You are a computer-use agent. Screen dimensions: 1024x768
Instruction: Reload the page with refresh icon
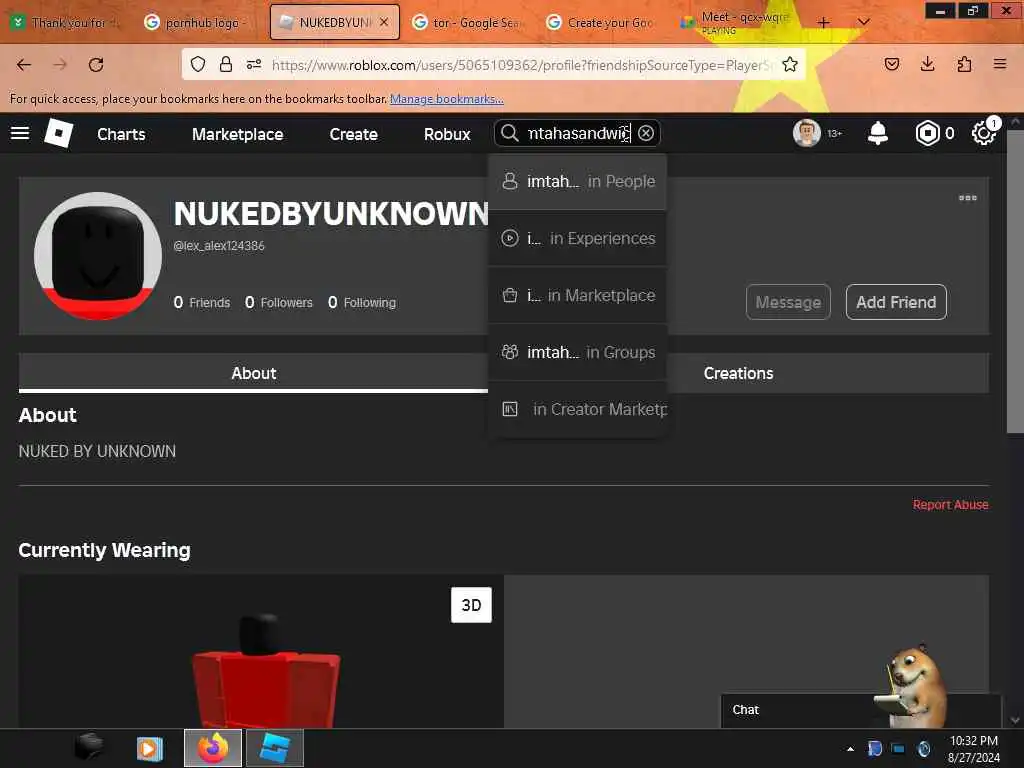click(x=96, y=65)
